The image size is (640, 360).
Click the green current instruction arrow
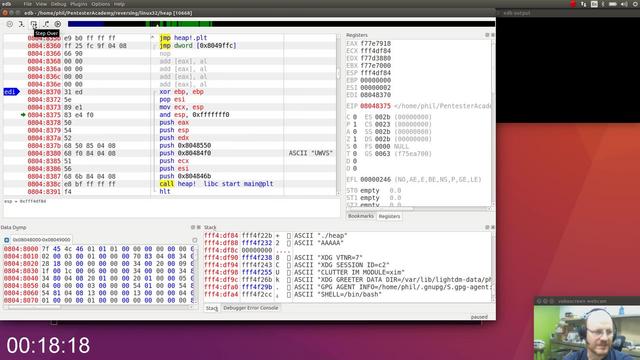(23, 115)
